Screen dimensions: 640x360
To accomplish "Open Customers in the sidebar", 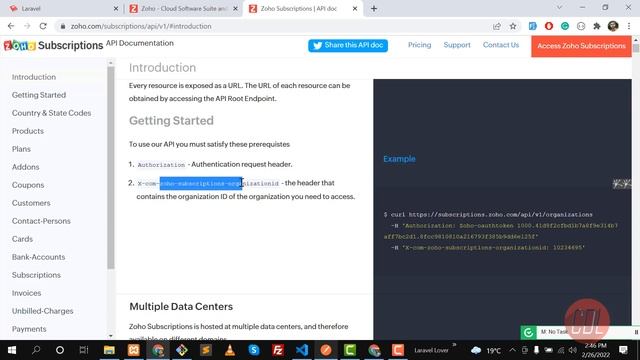I will [31, 202].
